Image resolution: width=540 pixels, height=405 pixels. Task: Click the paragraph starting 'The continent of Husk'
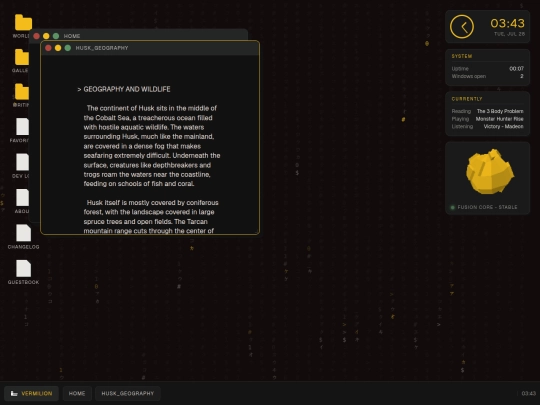point(152,146)
